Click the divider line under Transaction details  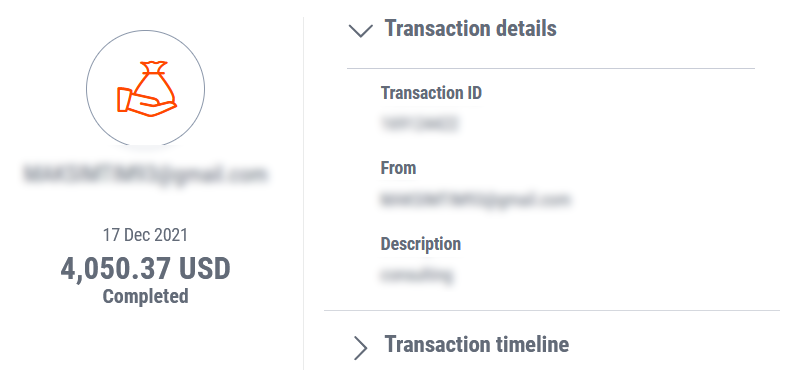pyautogui.click(x=551, y=68)
